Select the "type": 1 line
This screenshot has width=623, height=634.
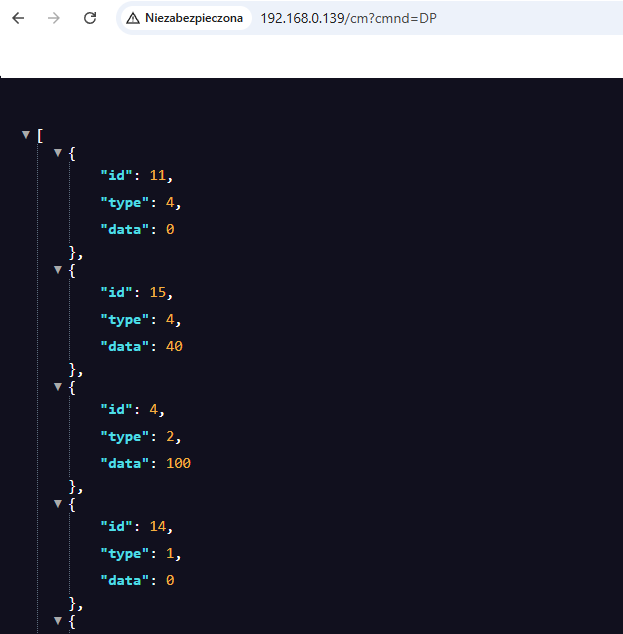click(x=141, y=554)
